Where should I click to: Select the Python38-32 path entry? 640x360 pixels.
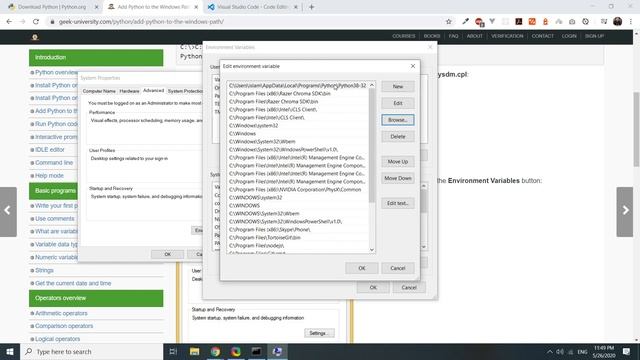(x=298, y=86)
